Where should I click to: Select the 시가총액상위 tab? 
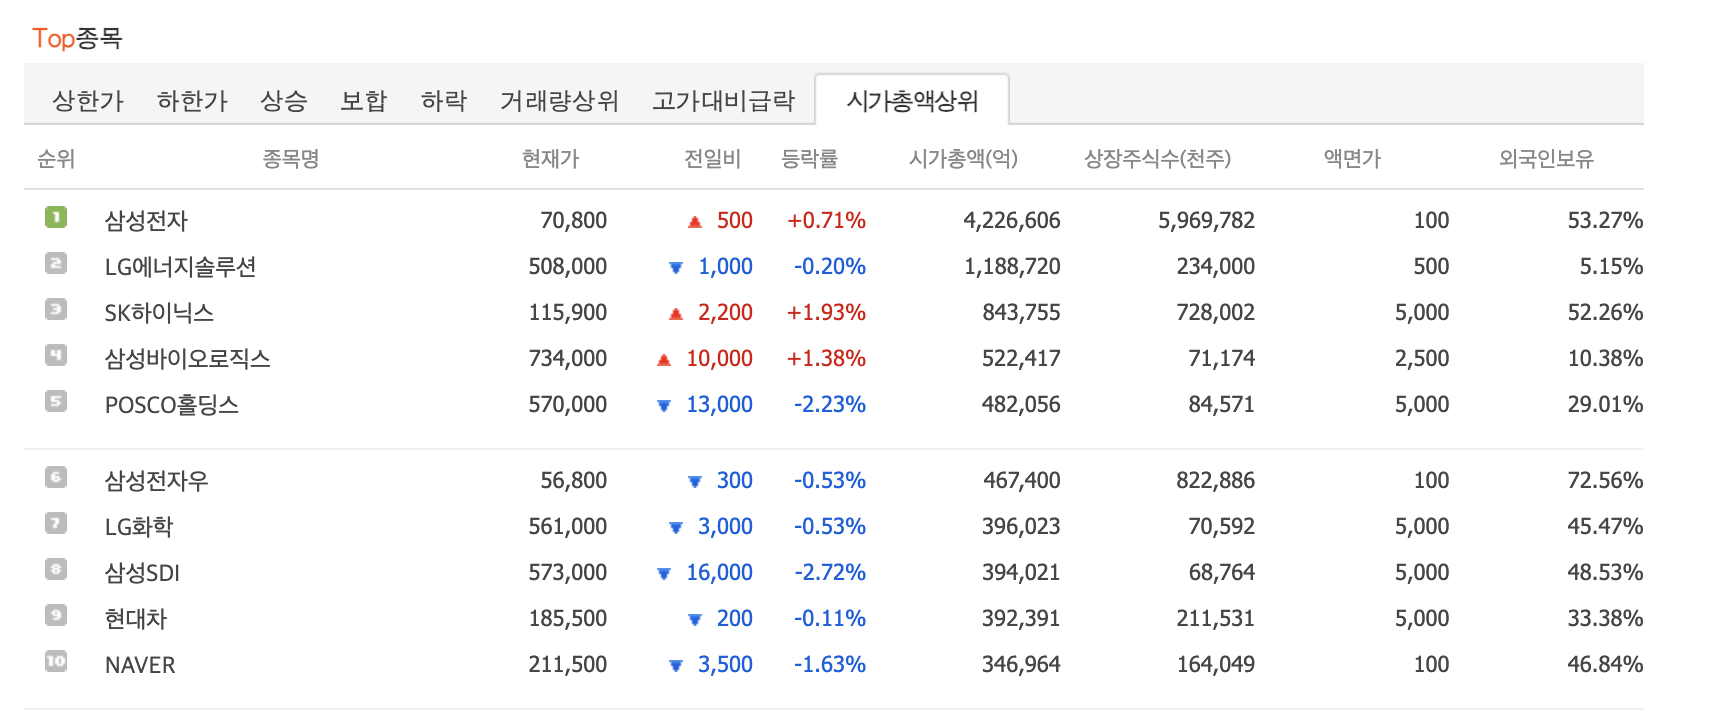coord(912,101)
